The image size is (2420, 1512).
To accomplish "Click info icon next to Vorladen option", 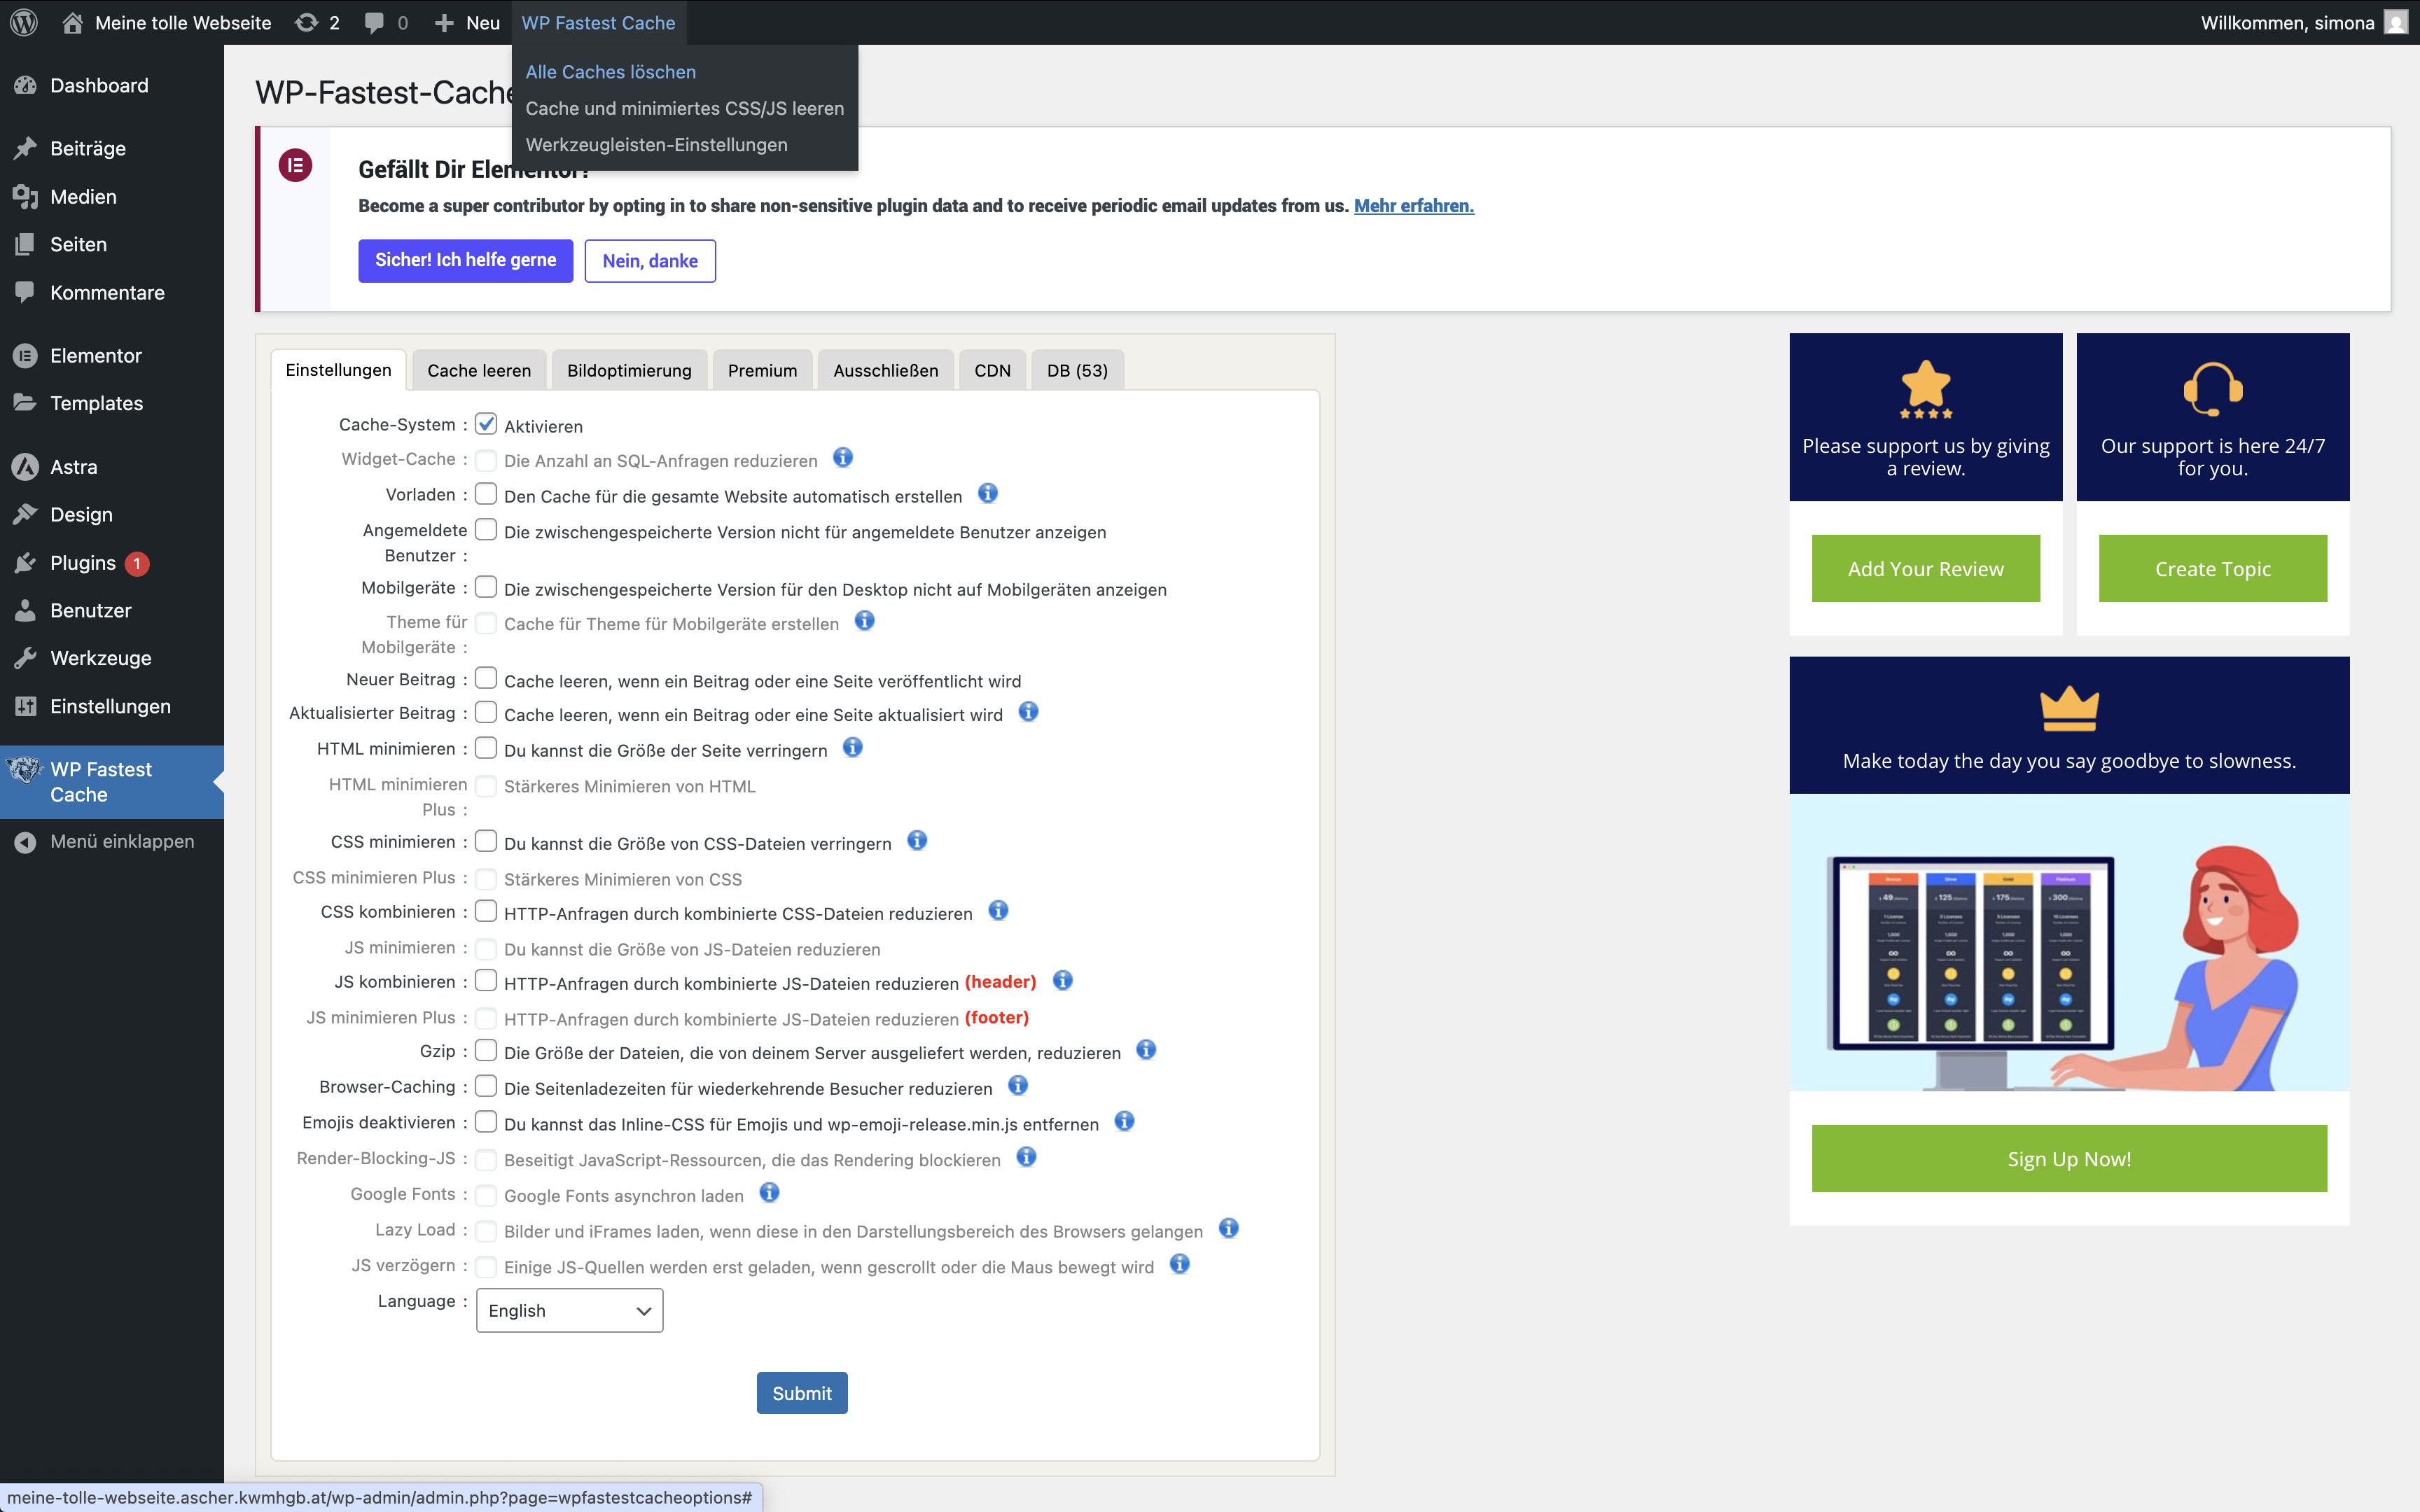I will point(987,494).
